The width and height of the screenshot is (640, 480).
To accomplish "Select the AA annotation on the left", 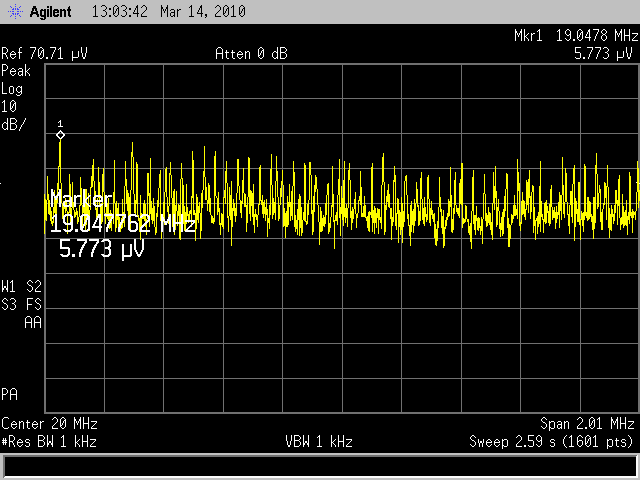I will [32, 322].
